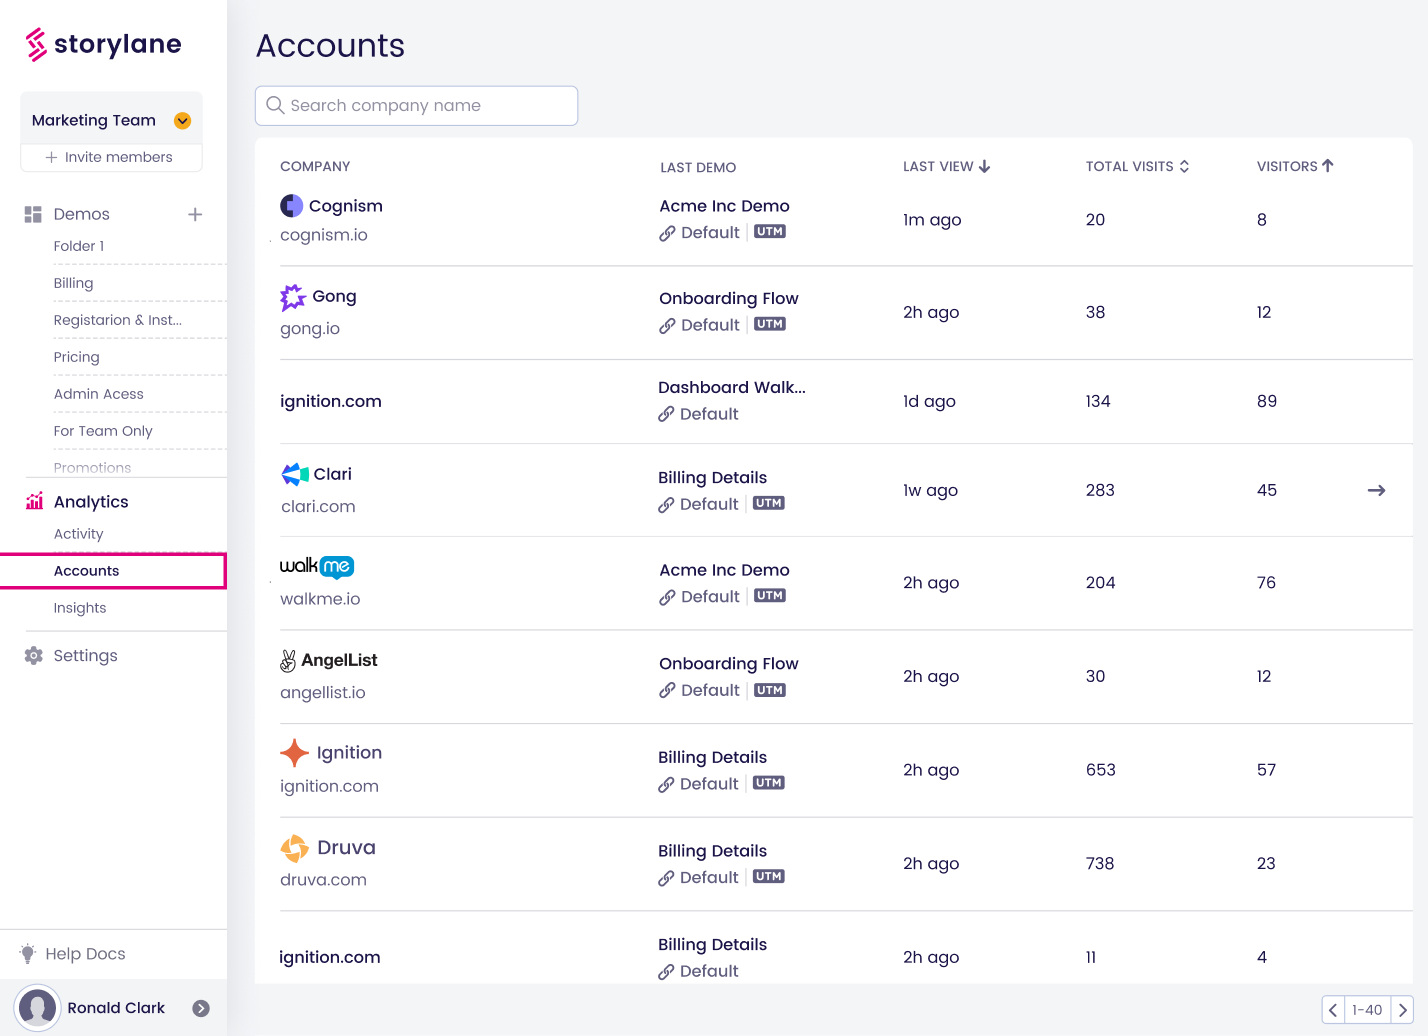Screen dimensions: 1428x1036
Task: Add a new demo with plus icon
Action: point(195,214)
